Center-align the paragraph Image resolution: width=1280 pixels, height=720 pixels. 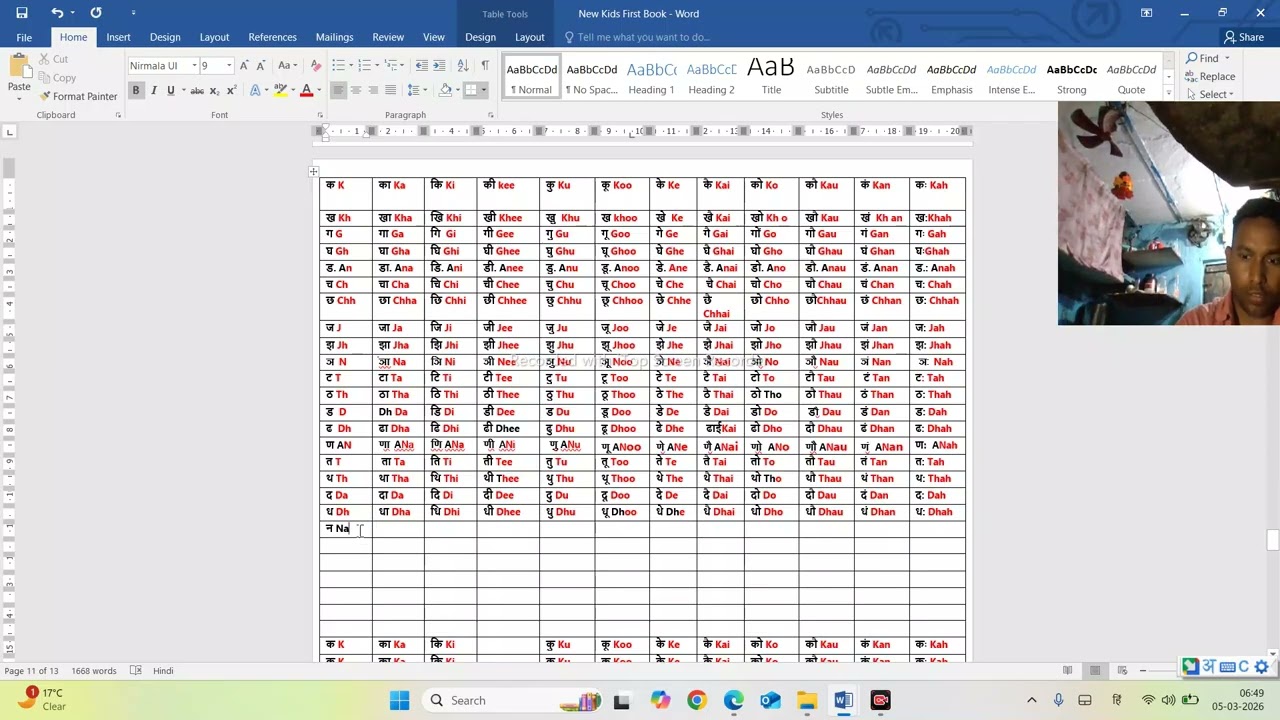tap(356, 90)
